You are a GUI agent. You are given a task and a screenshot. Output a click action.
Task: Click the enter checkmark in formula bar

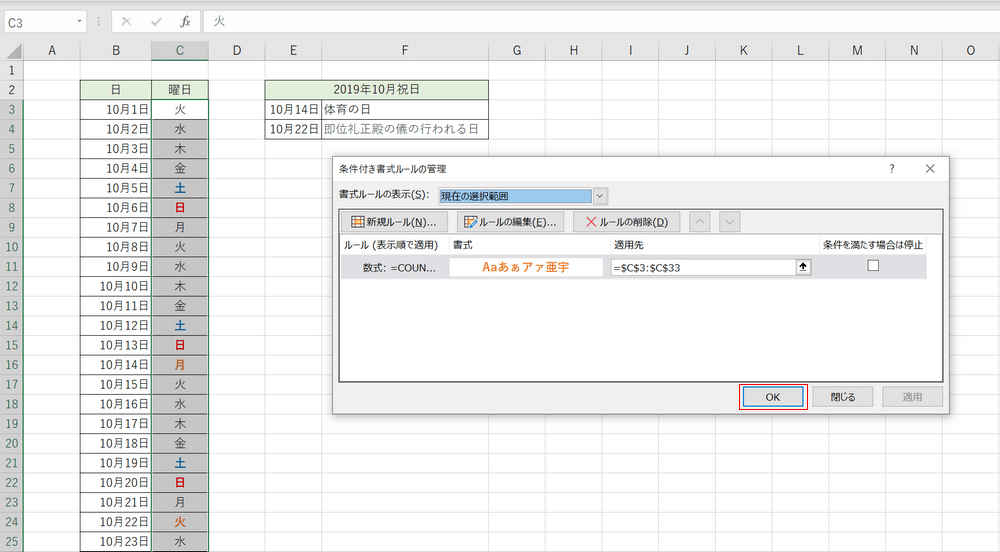point(156,21)
